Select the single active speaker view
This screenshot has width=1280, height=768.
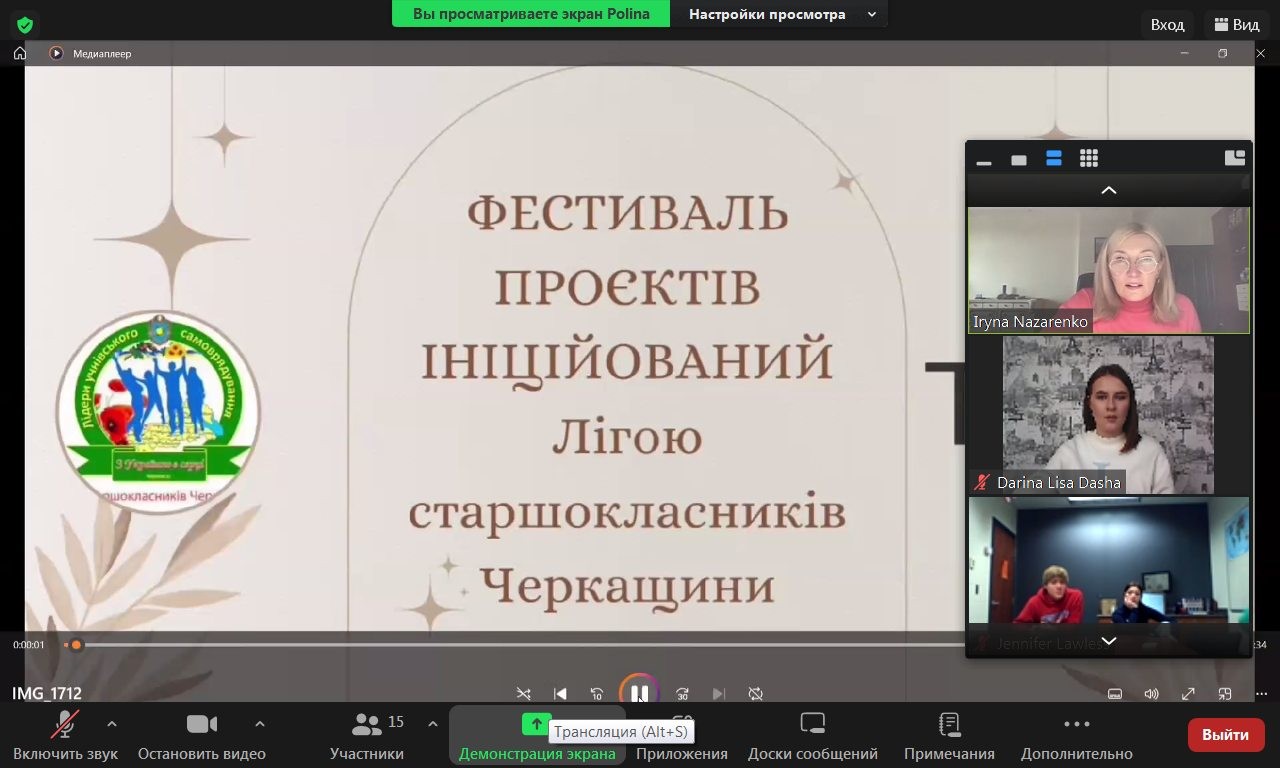pos(1019,159)
